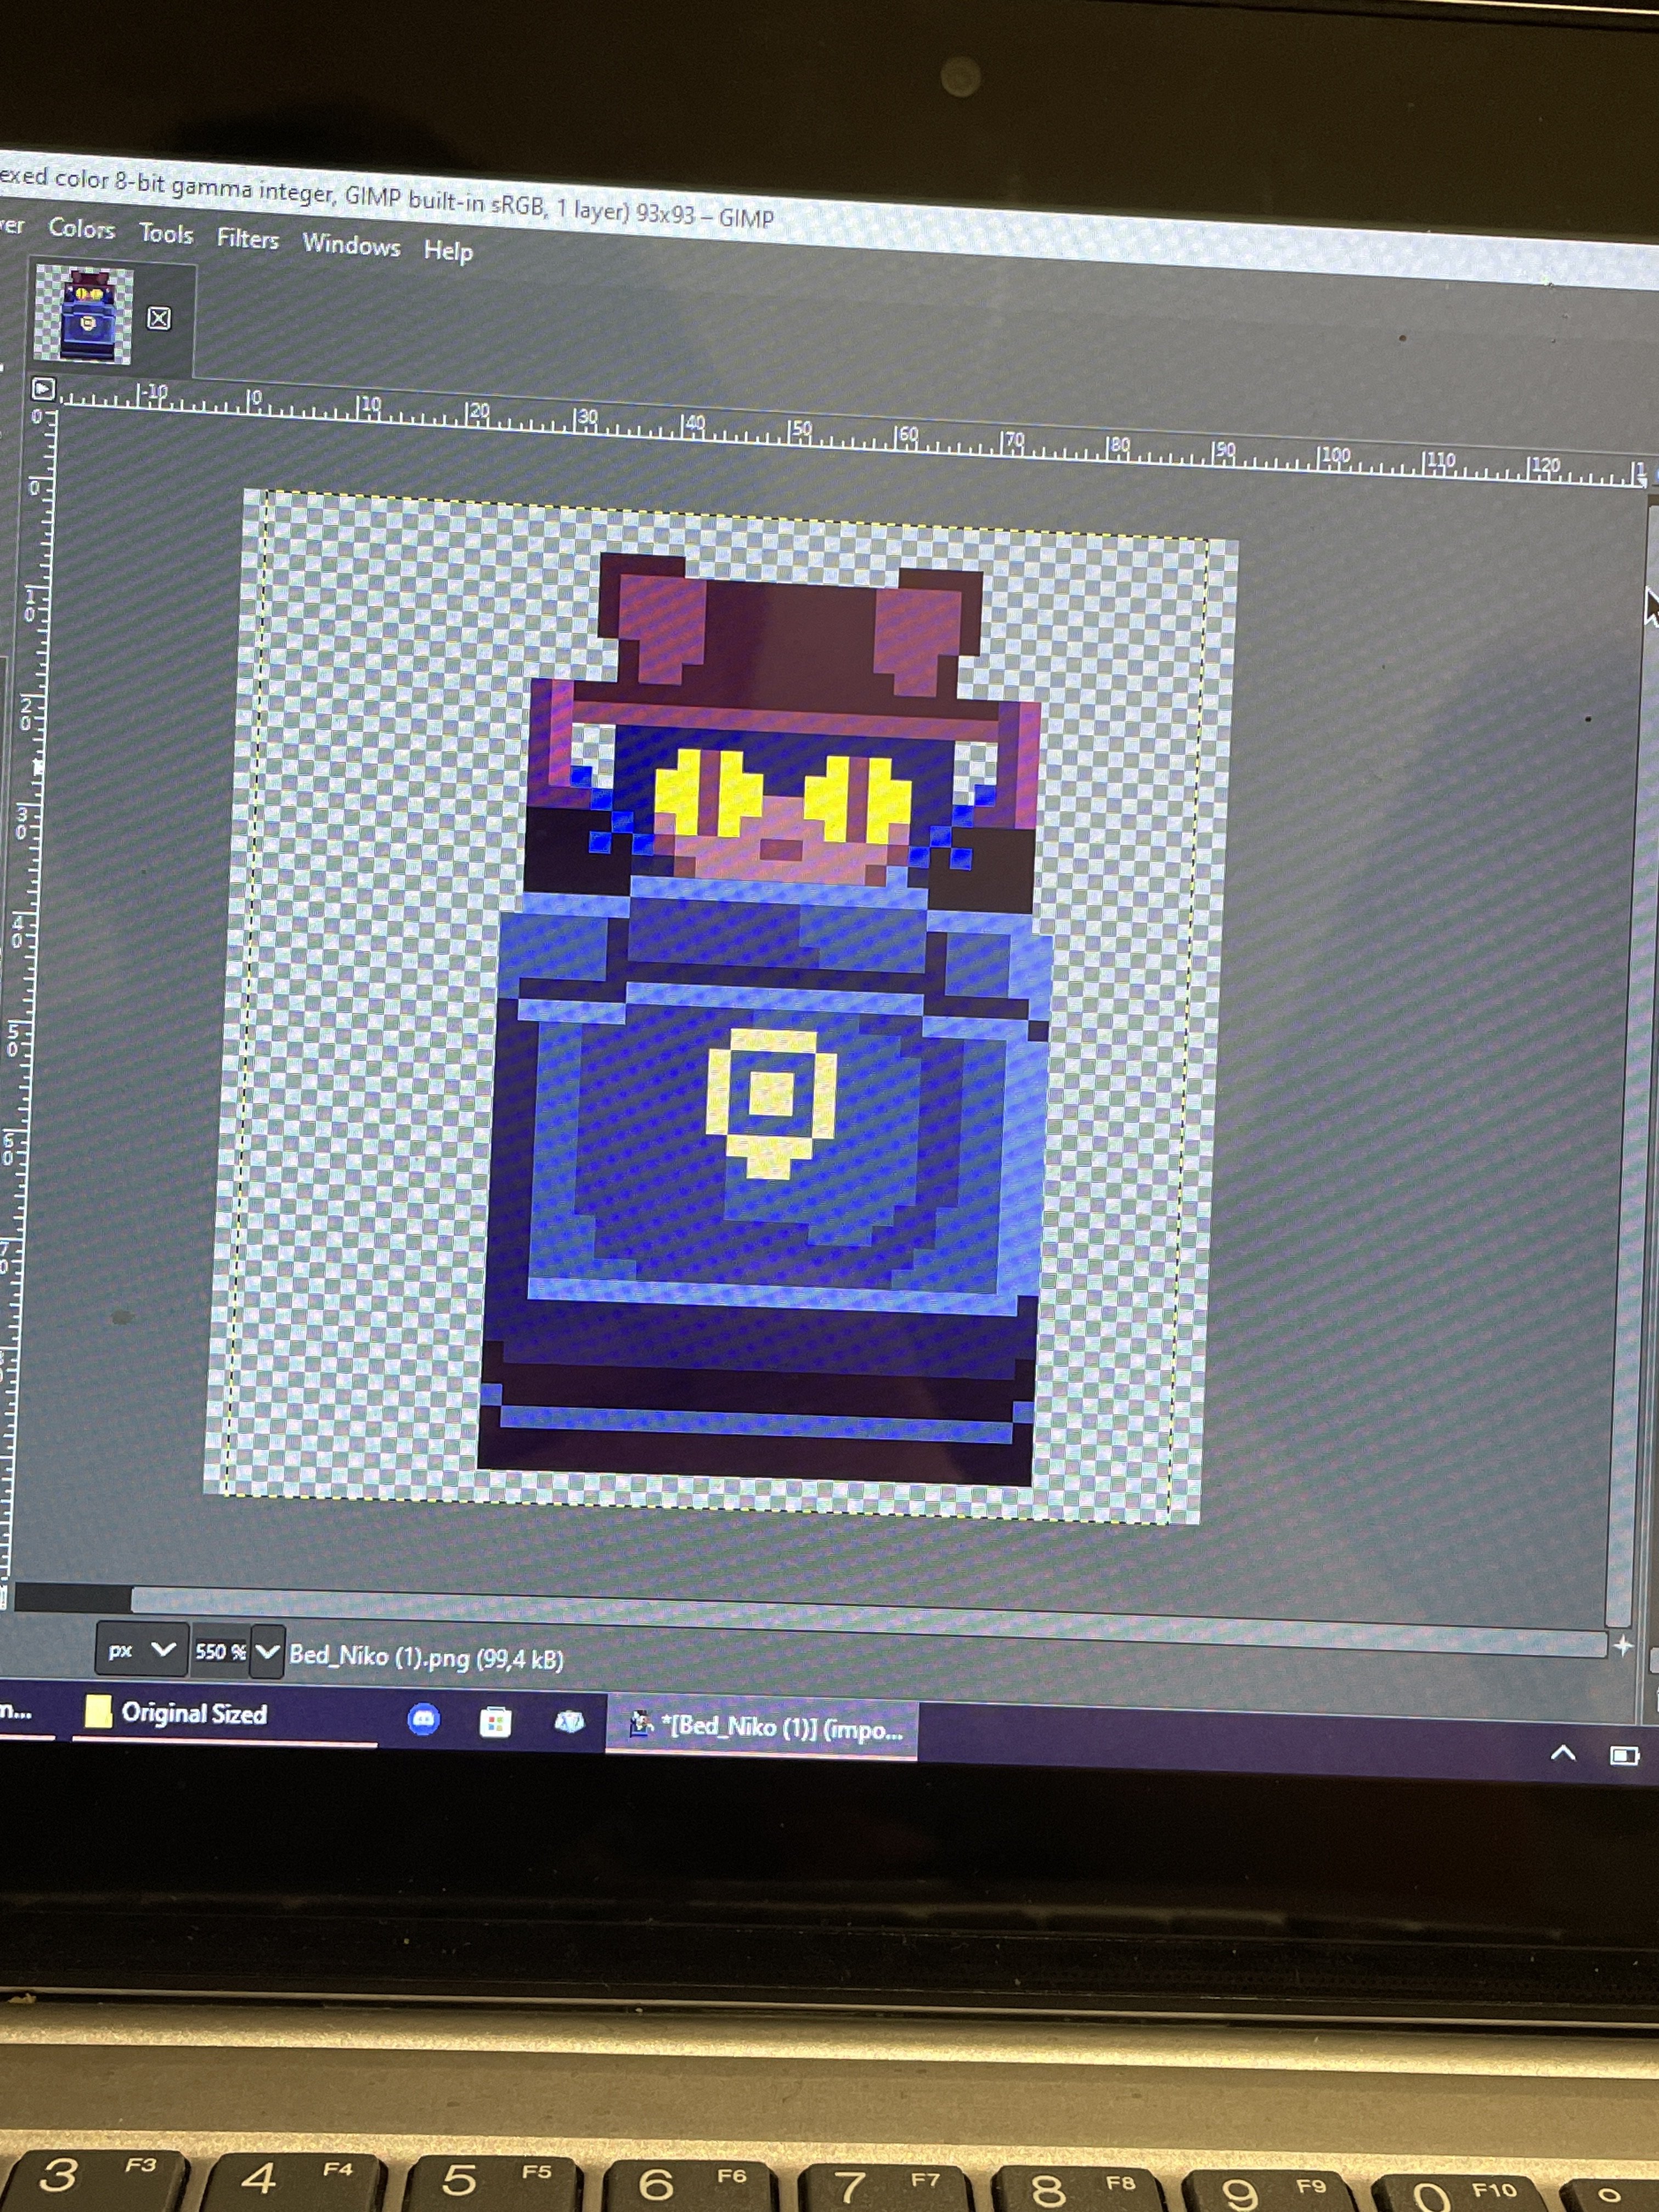This screenshot has width=1659, height=2212.
Task: Open the Windows menu
Action: coord(351,245)
